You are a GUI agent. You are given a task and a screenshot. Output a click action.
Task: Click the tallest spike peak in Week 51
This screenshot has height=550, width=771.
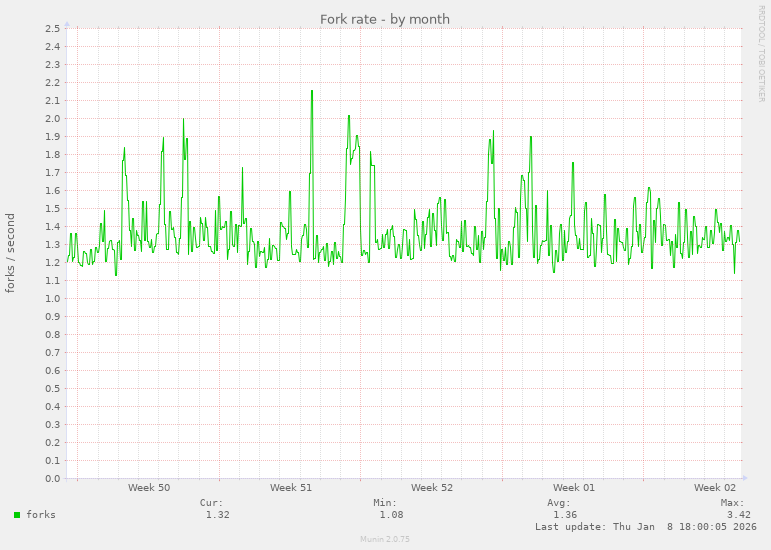point(312,91)
